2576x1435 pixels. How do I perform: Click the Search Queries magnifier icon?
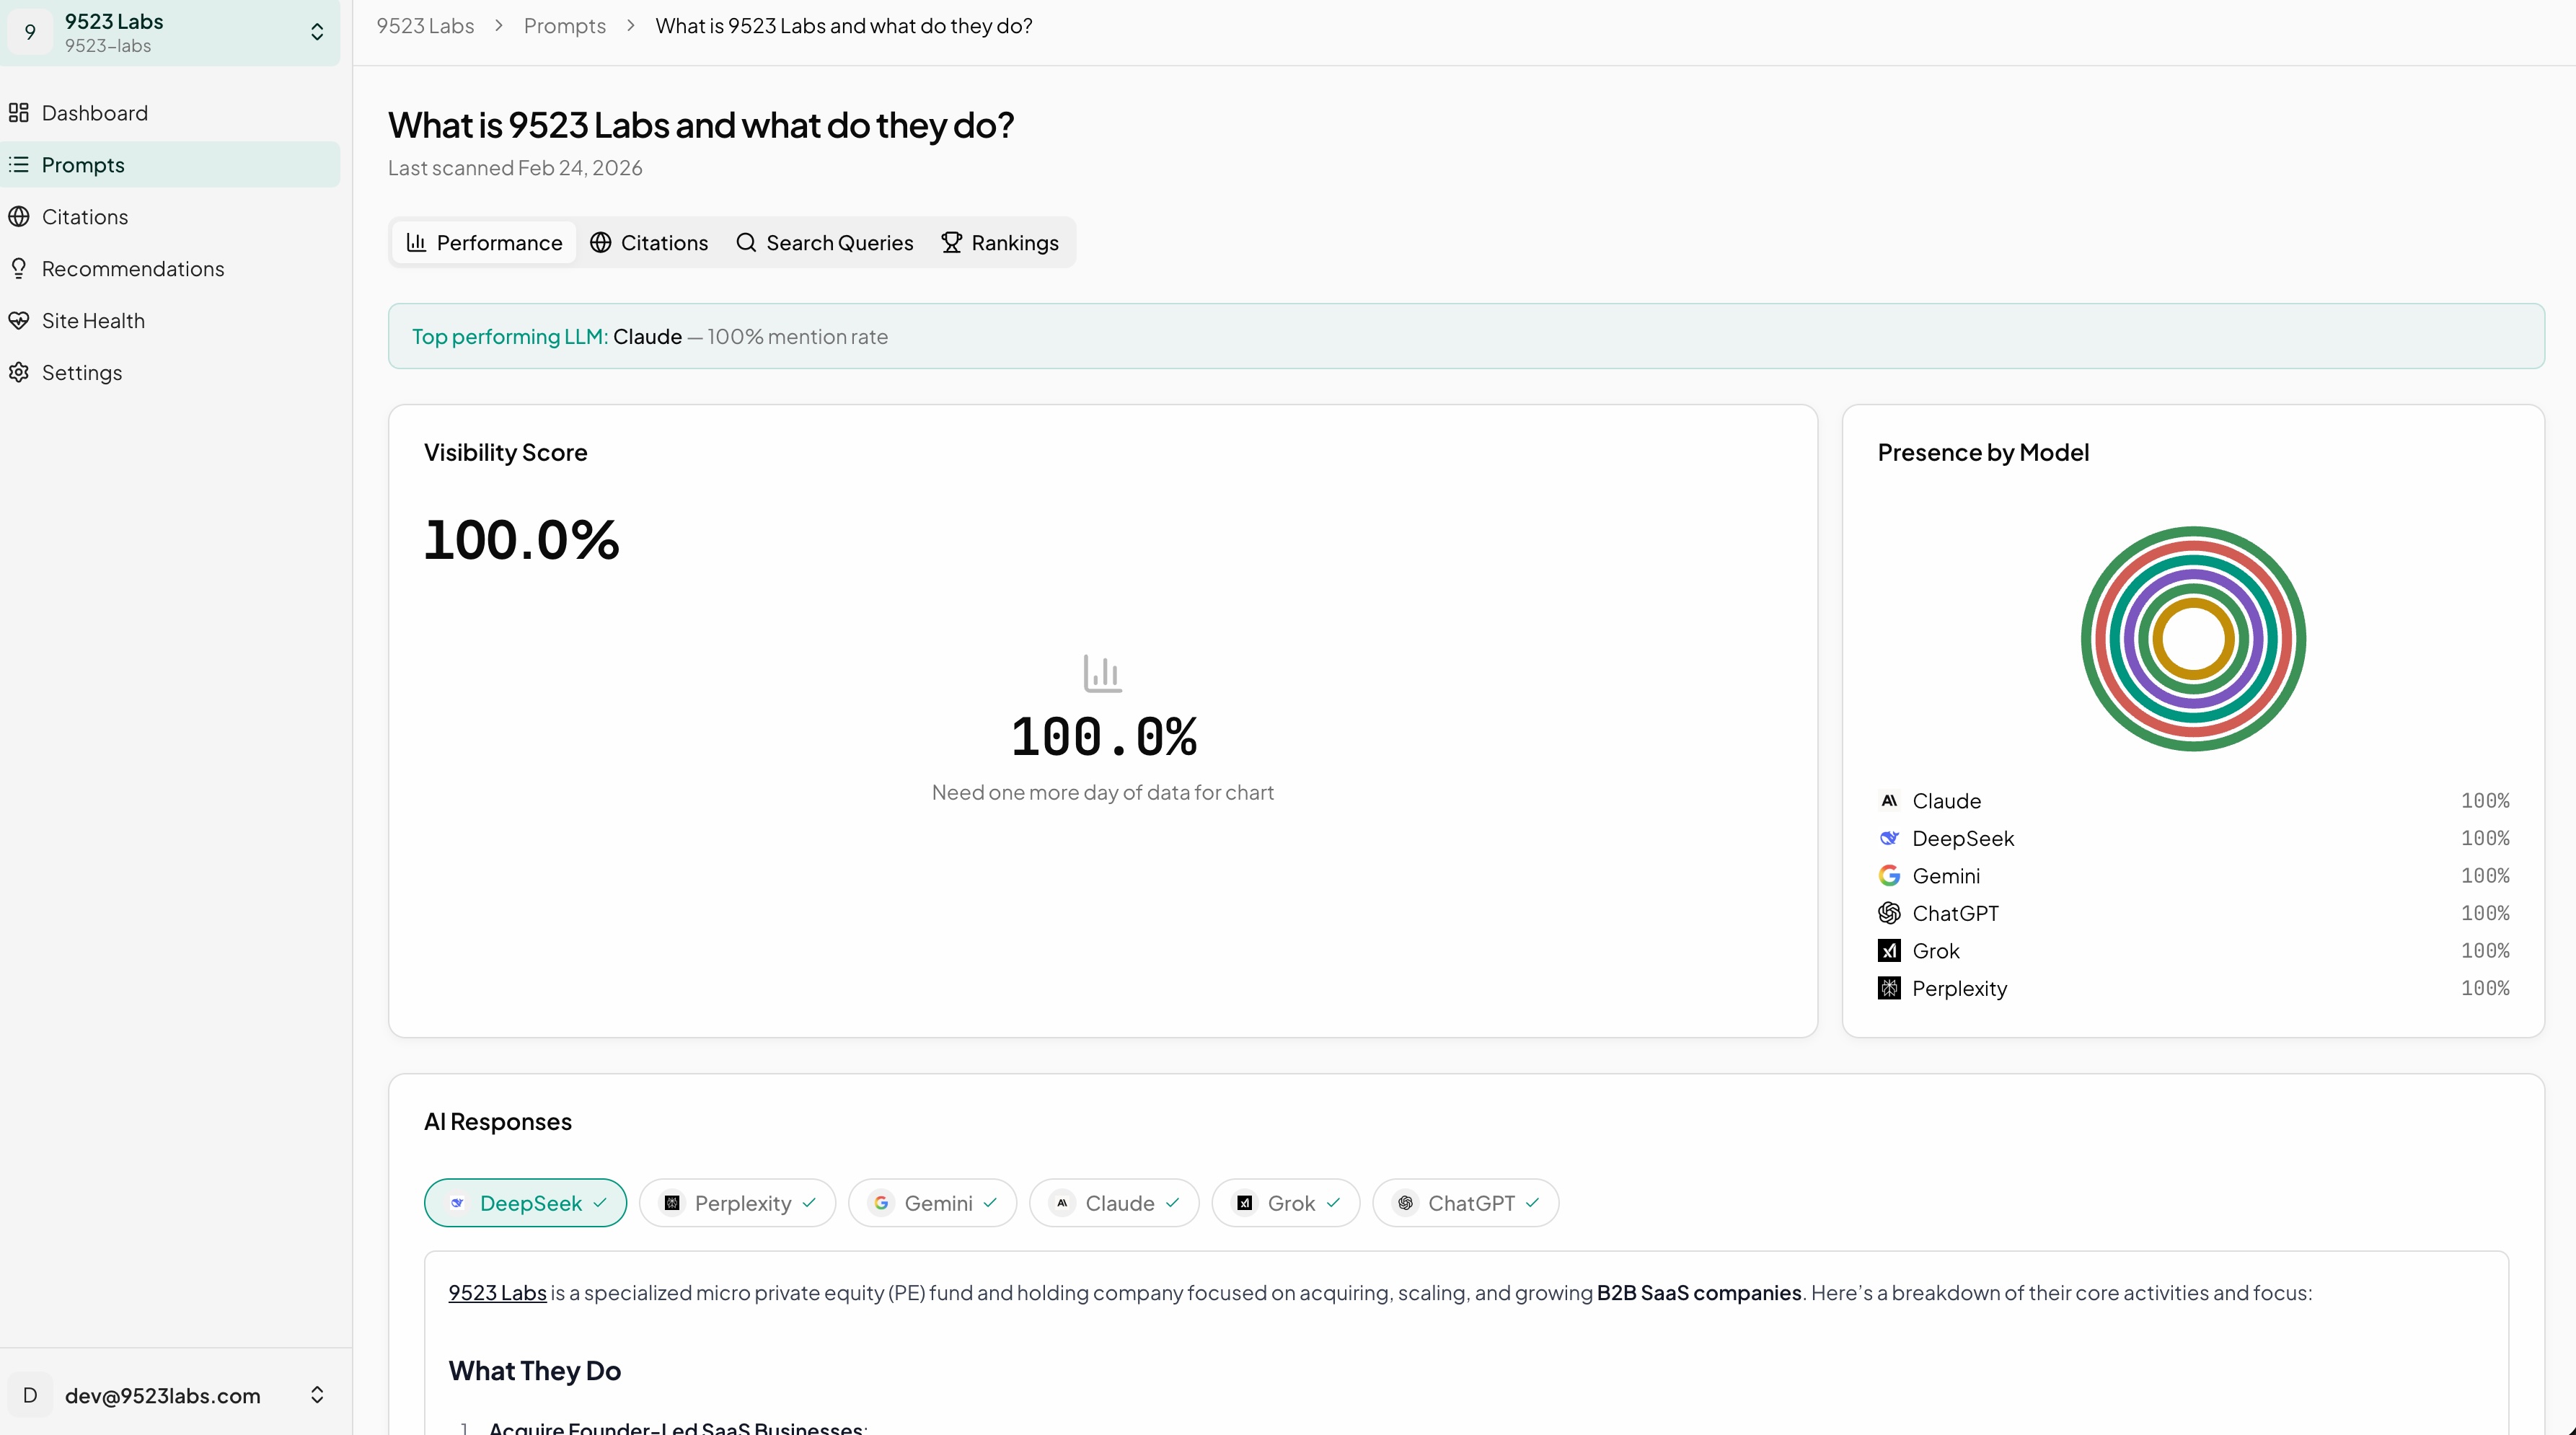click(746, 243)
